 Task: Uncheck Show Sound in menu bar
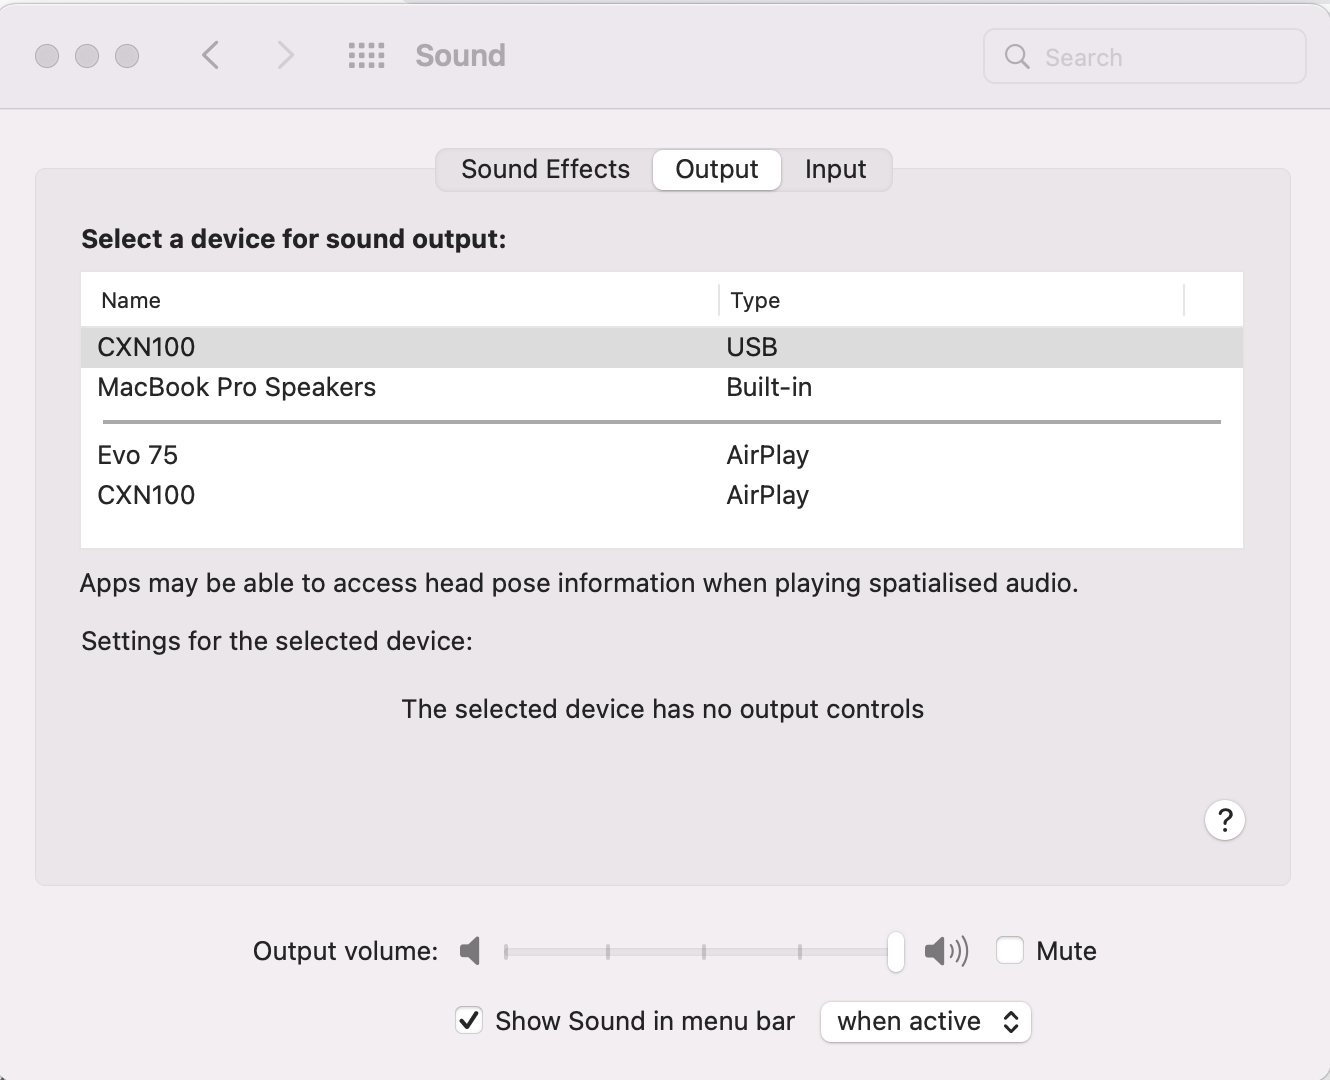pyautogui.click(x=469, y=1021)
